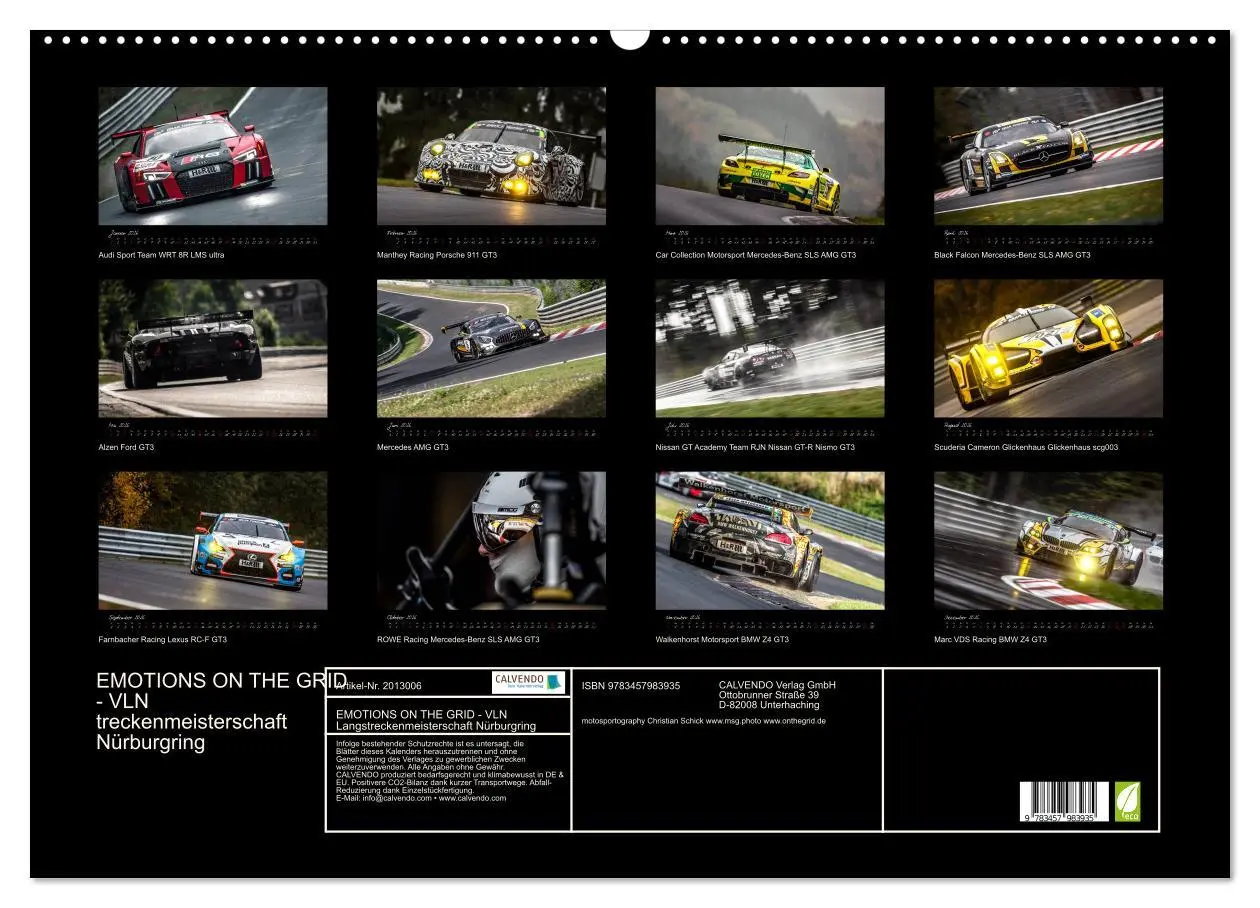Click the Nissan GT-R Nismo photo
This screenshot has width=1260, height=908.
point(770,348)
